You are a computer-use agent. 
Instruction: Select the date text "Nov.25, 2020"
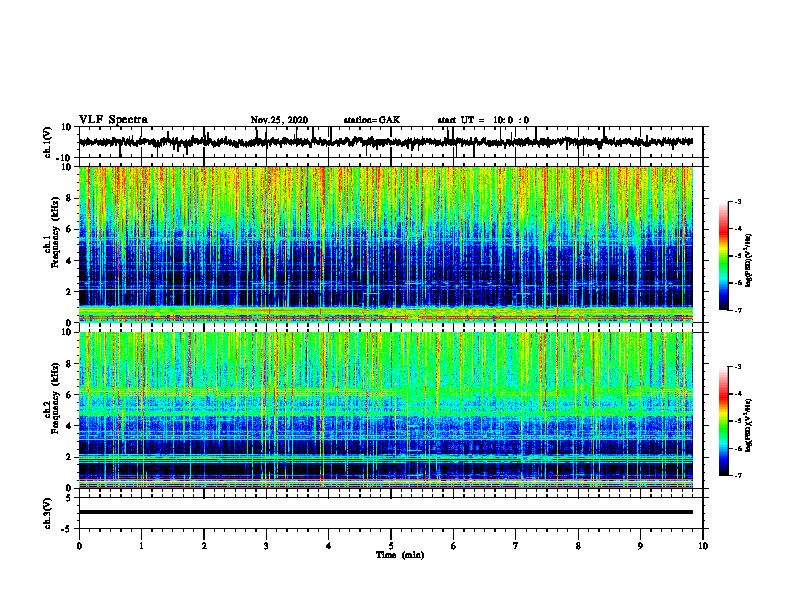pos(279,120)
